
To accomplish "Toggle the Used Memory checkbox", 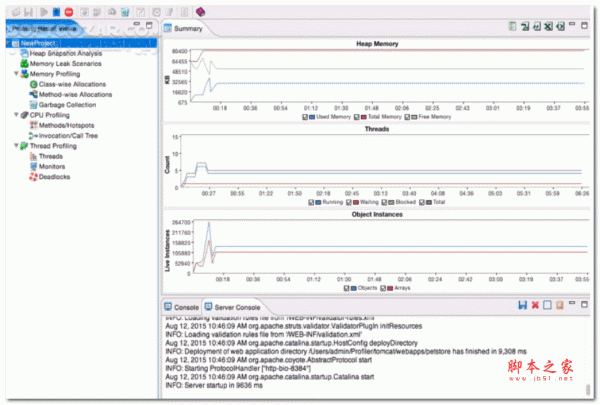I will pyautogui.click(x=305, y=117).
